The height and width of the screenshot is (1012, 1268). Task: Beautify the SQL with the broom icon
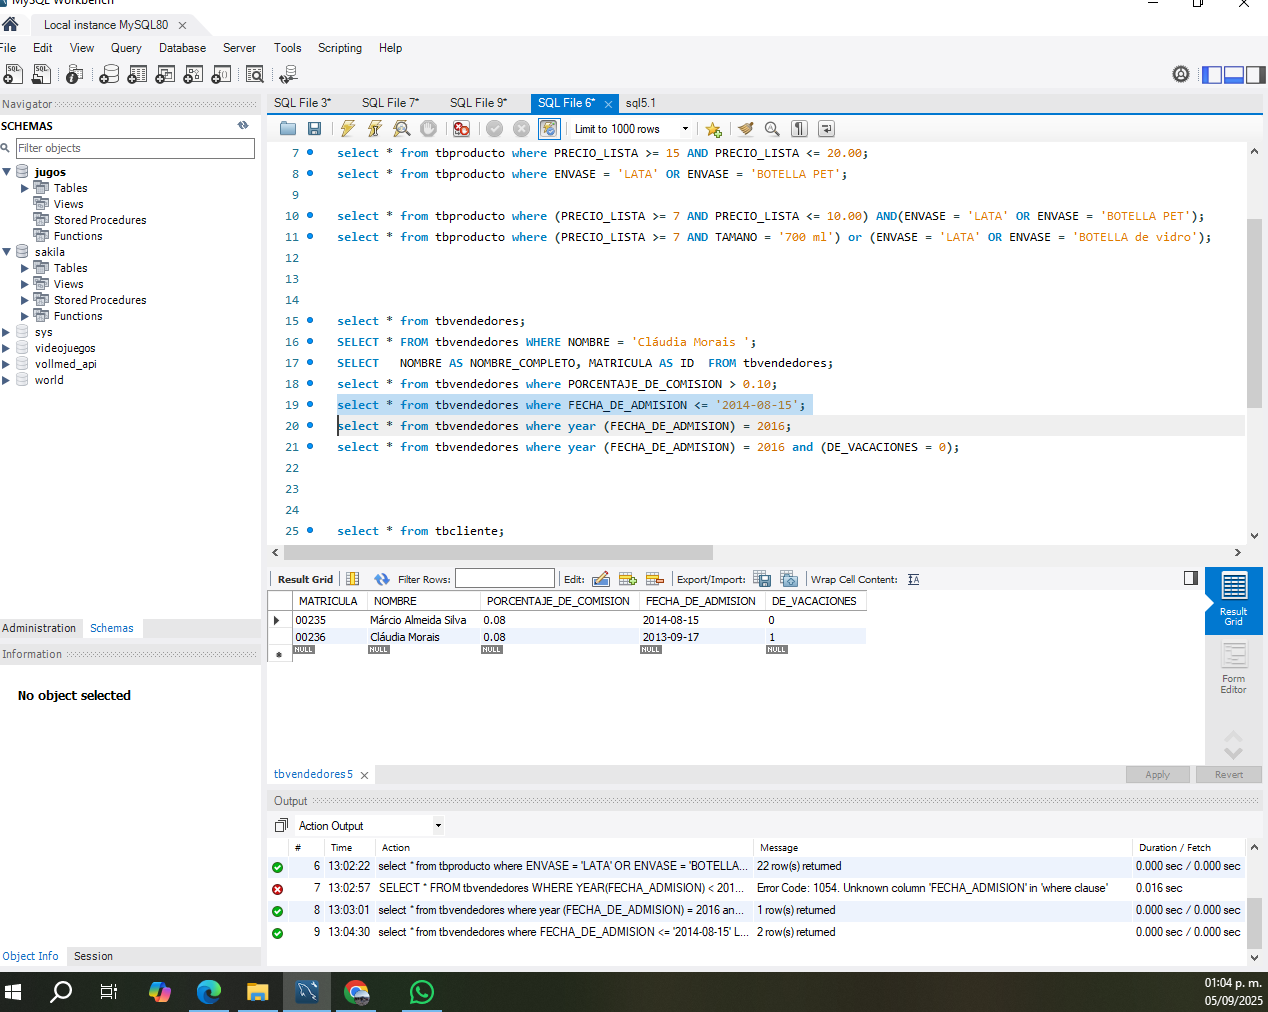pyautogui.click(x=745, y=129)
